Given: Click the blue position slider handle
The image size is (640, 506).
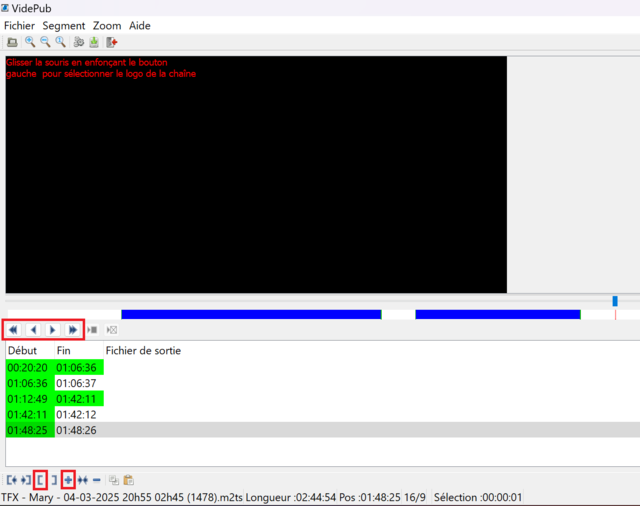Looking at the screenshot, I should coord(615,301).
